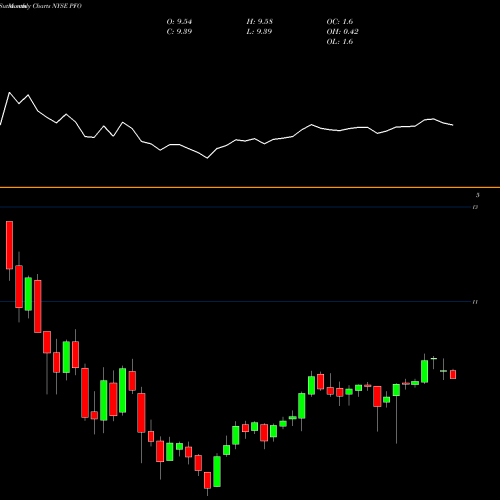The width and height of the screenshot is (500, 500).
Task: Select the lowest red candle at chart bottom
Action: click(x=207, y=480)
